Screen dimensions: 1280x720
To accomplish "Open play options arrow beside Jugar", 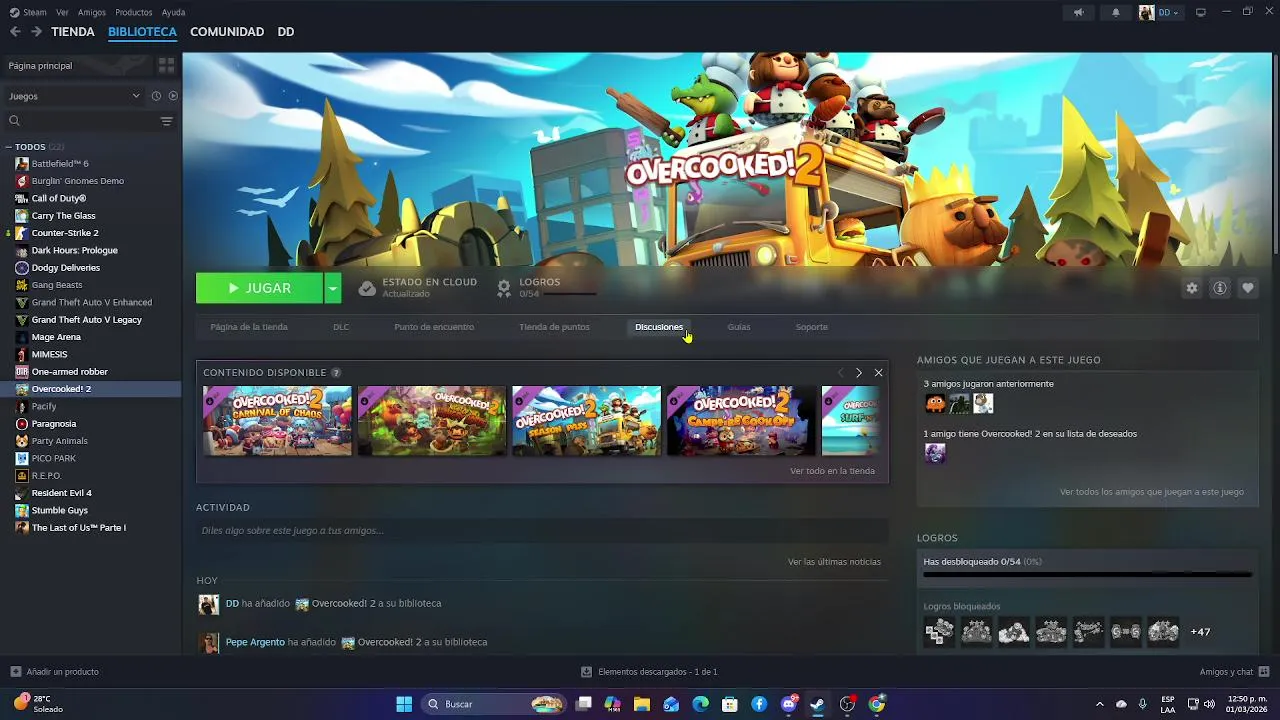I will (x=332, y=288).
